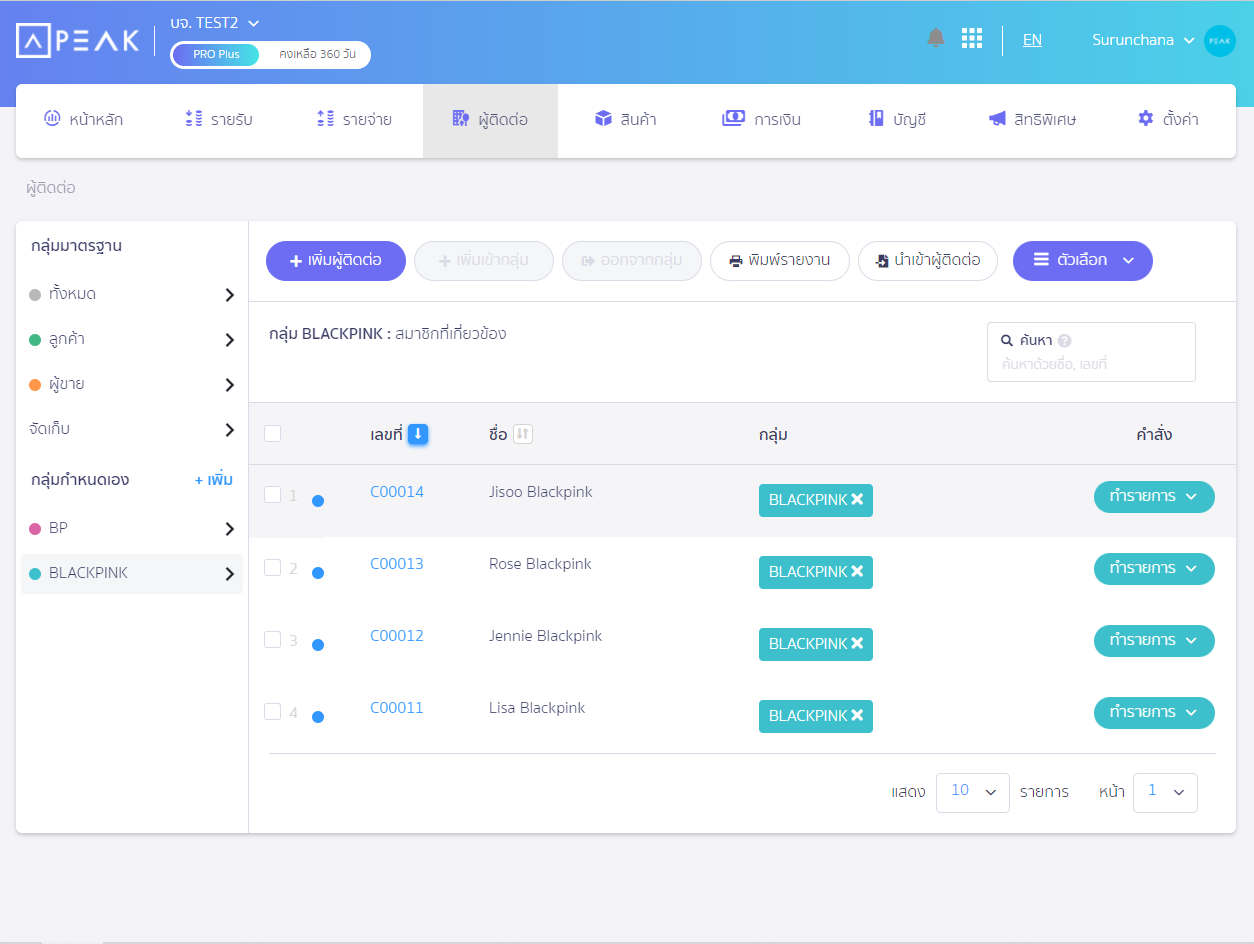Open the การเงิน finance tab
This screenshot has height=944, width=1254.
pos(762,120)
